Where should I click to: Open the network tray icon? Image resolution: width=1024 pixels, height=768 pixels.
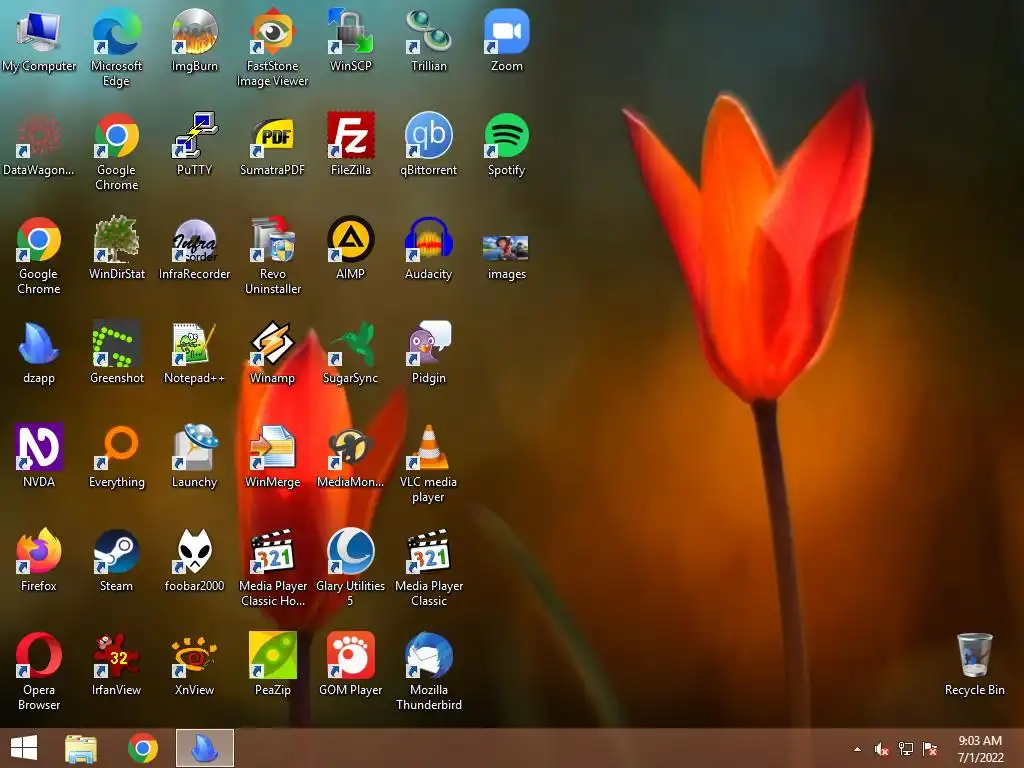pyautogui.click(x=906, y=749)
